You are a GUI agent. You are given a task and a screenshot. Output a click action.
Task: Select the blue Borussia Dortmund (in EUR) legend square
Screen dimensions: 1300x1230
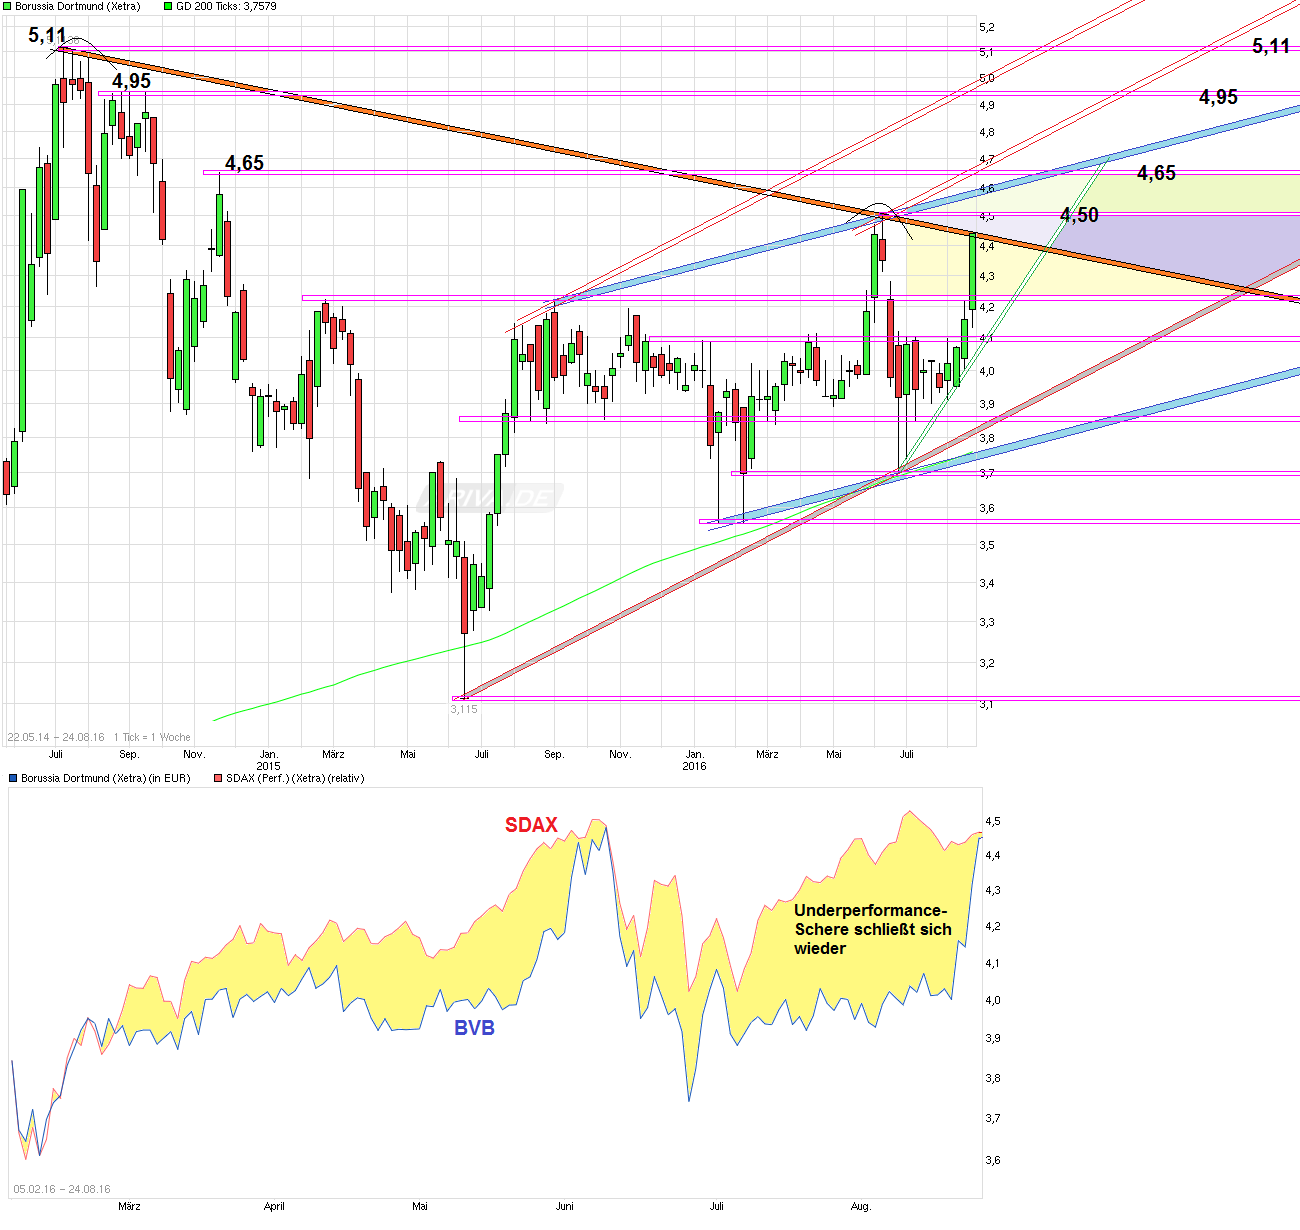coord(13,778)
